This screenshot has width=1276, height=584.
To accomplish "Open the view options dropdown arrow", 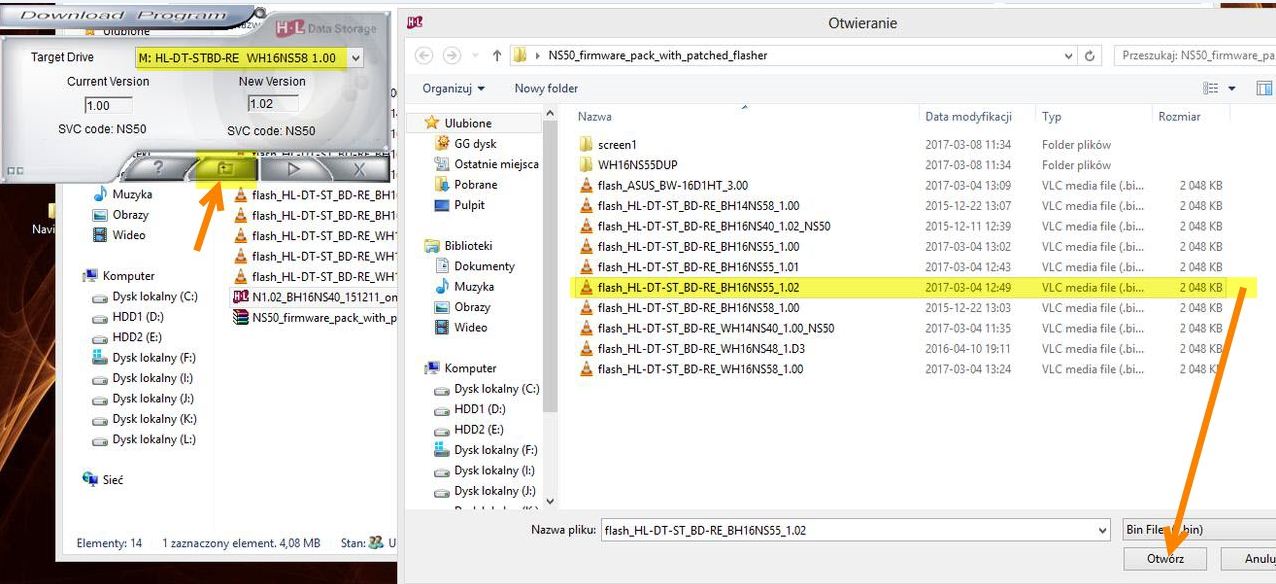I will [1232, 88].
